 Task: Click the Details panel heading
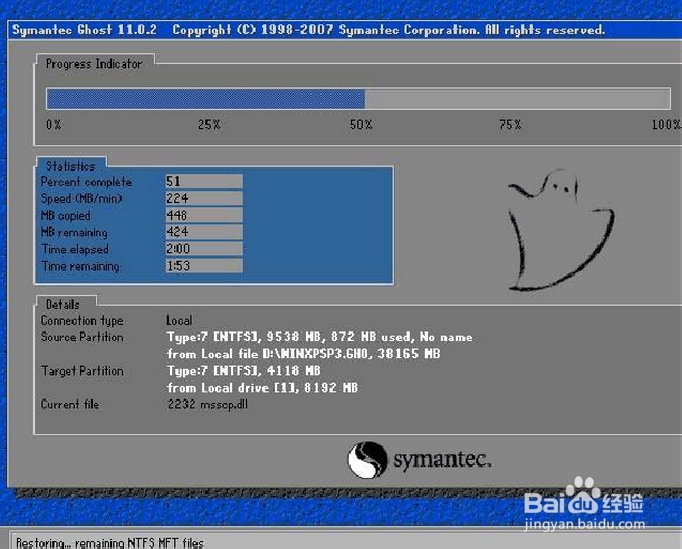[63, 304]
